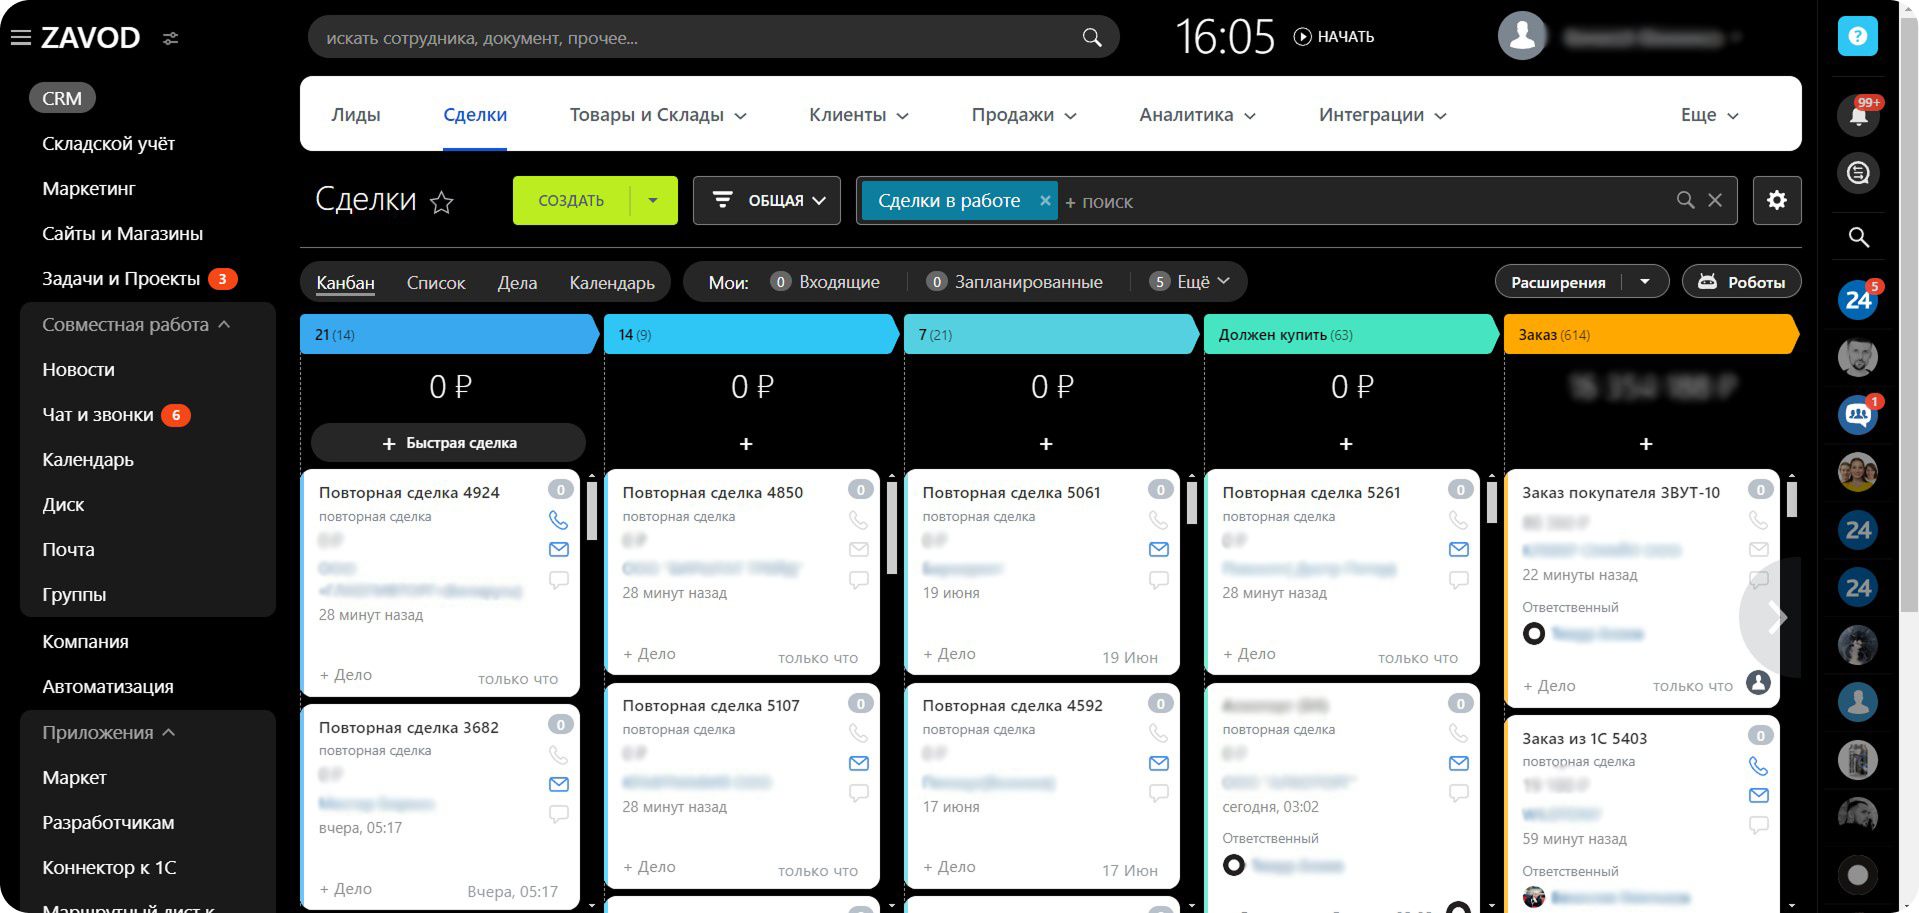Remove the Сделки в работе filter chip
1919x913 pixels.
coord(1045,200)
